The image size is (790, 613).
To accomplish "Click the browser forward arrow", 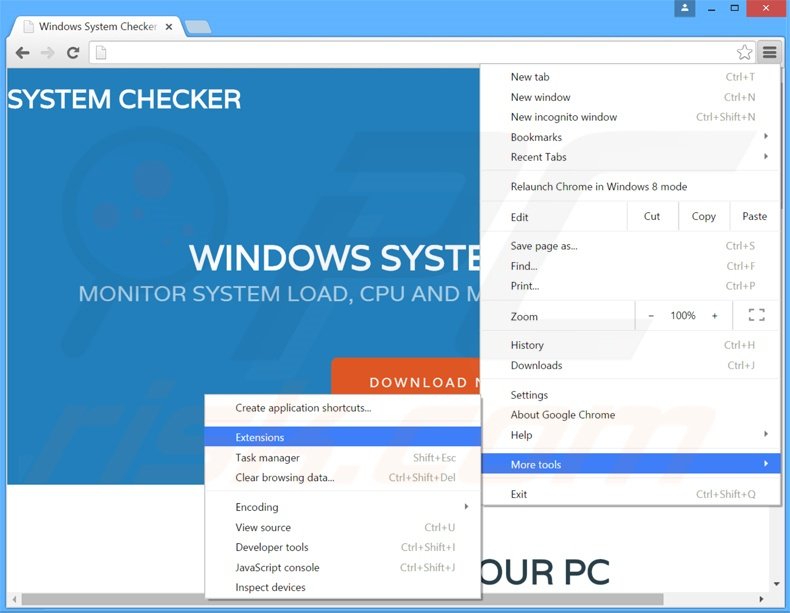I will (x=47, y=52).
